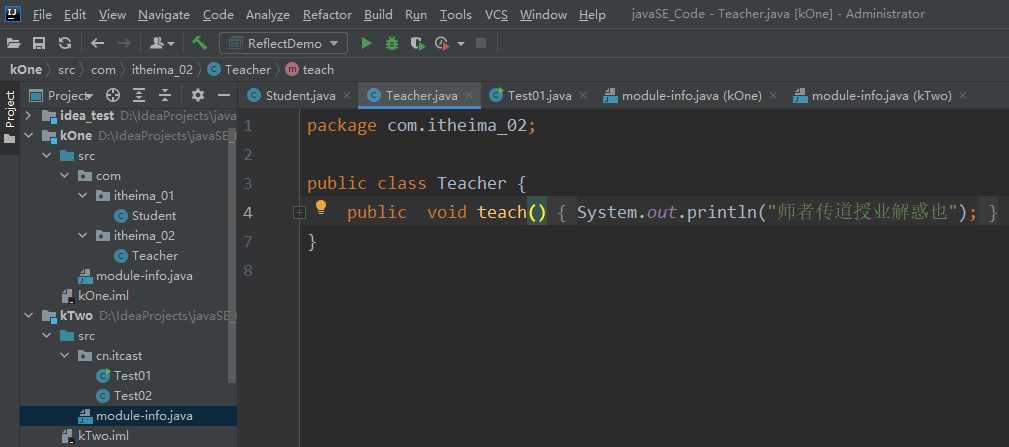Expand idea_test module node
Image resolution: width=1009 pixels, height=447 pixels.
[28, 116]
